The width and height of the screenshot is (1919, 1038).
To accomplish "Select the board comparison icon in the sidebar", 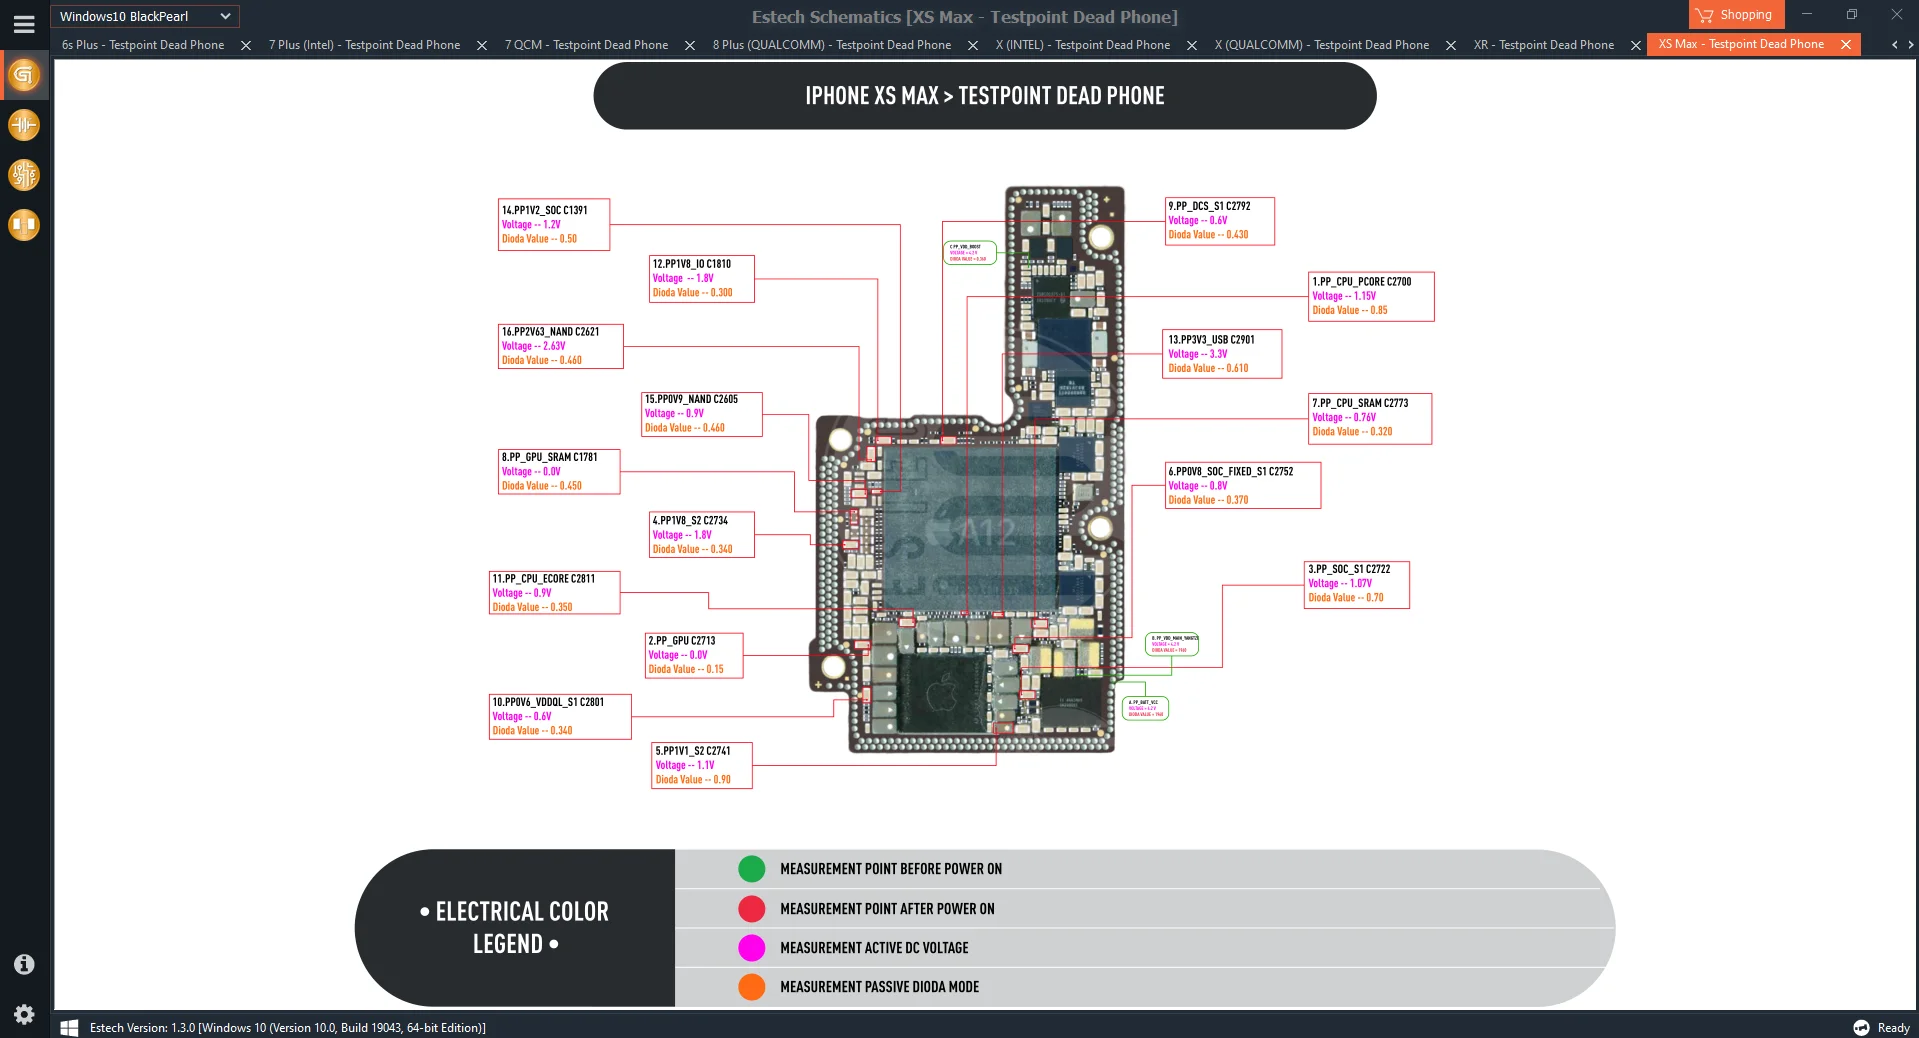I will pyautogui.click(x=24, y=225).
